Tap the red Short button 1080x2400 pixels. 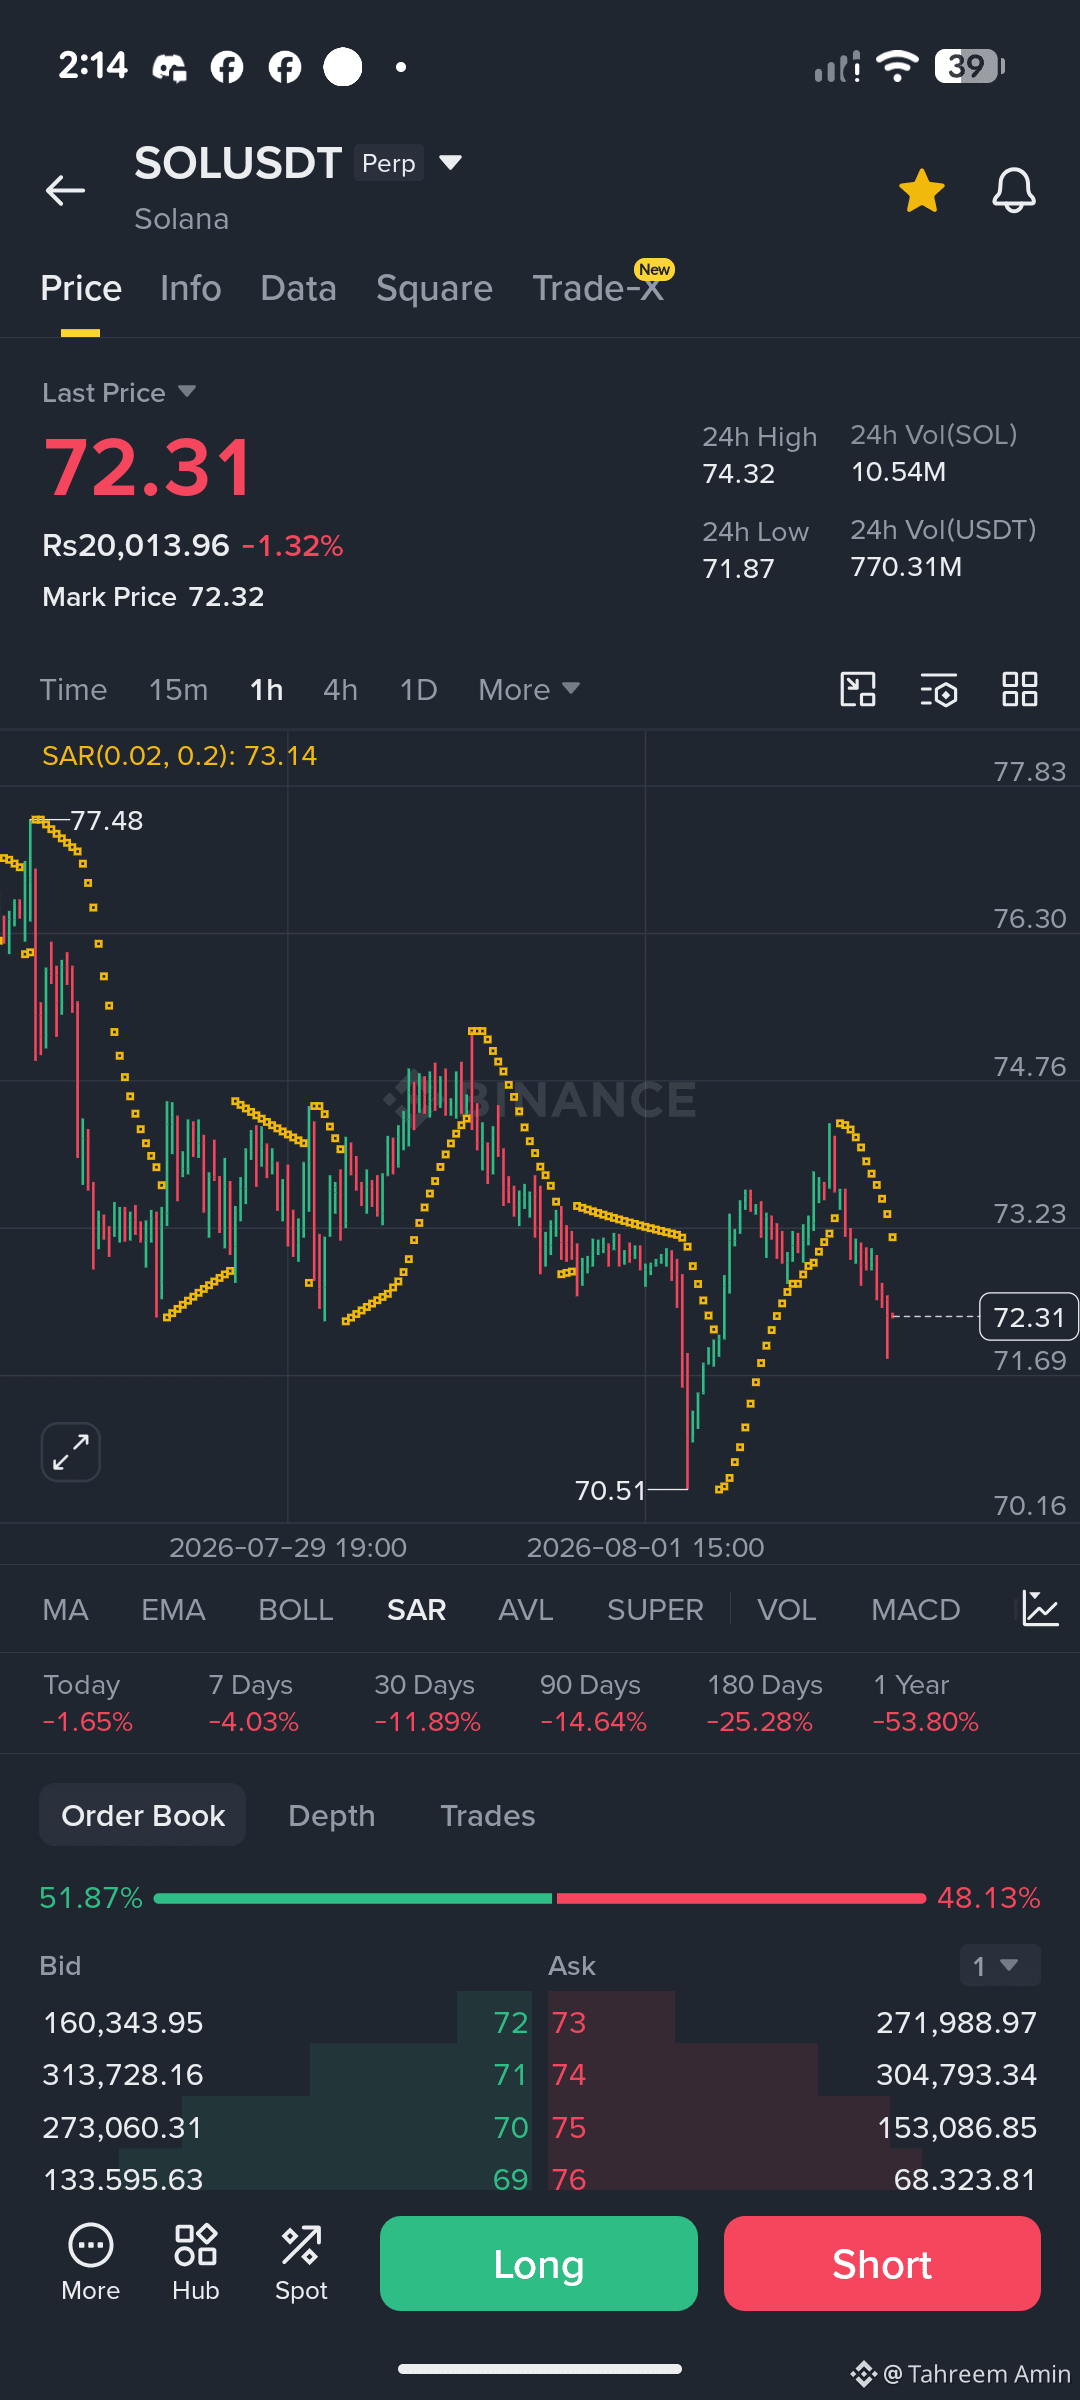(x=882, y=2263)
